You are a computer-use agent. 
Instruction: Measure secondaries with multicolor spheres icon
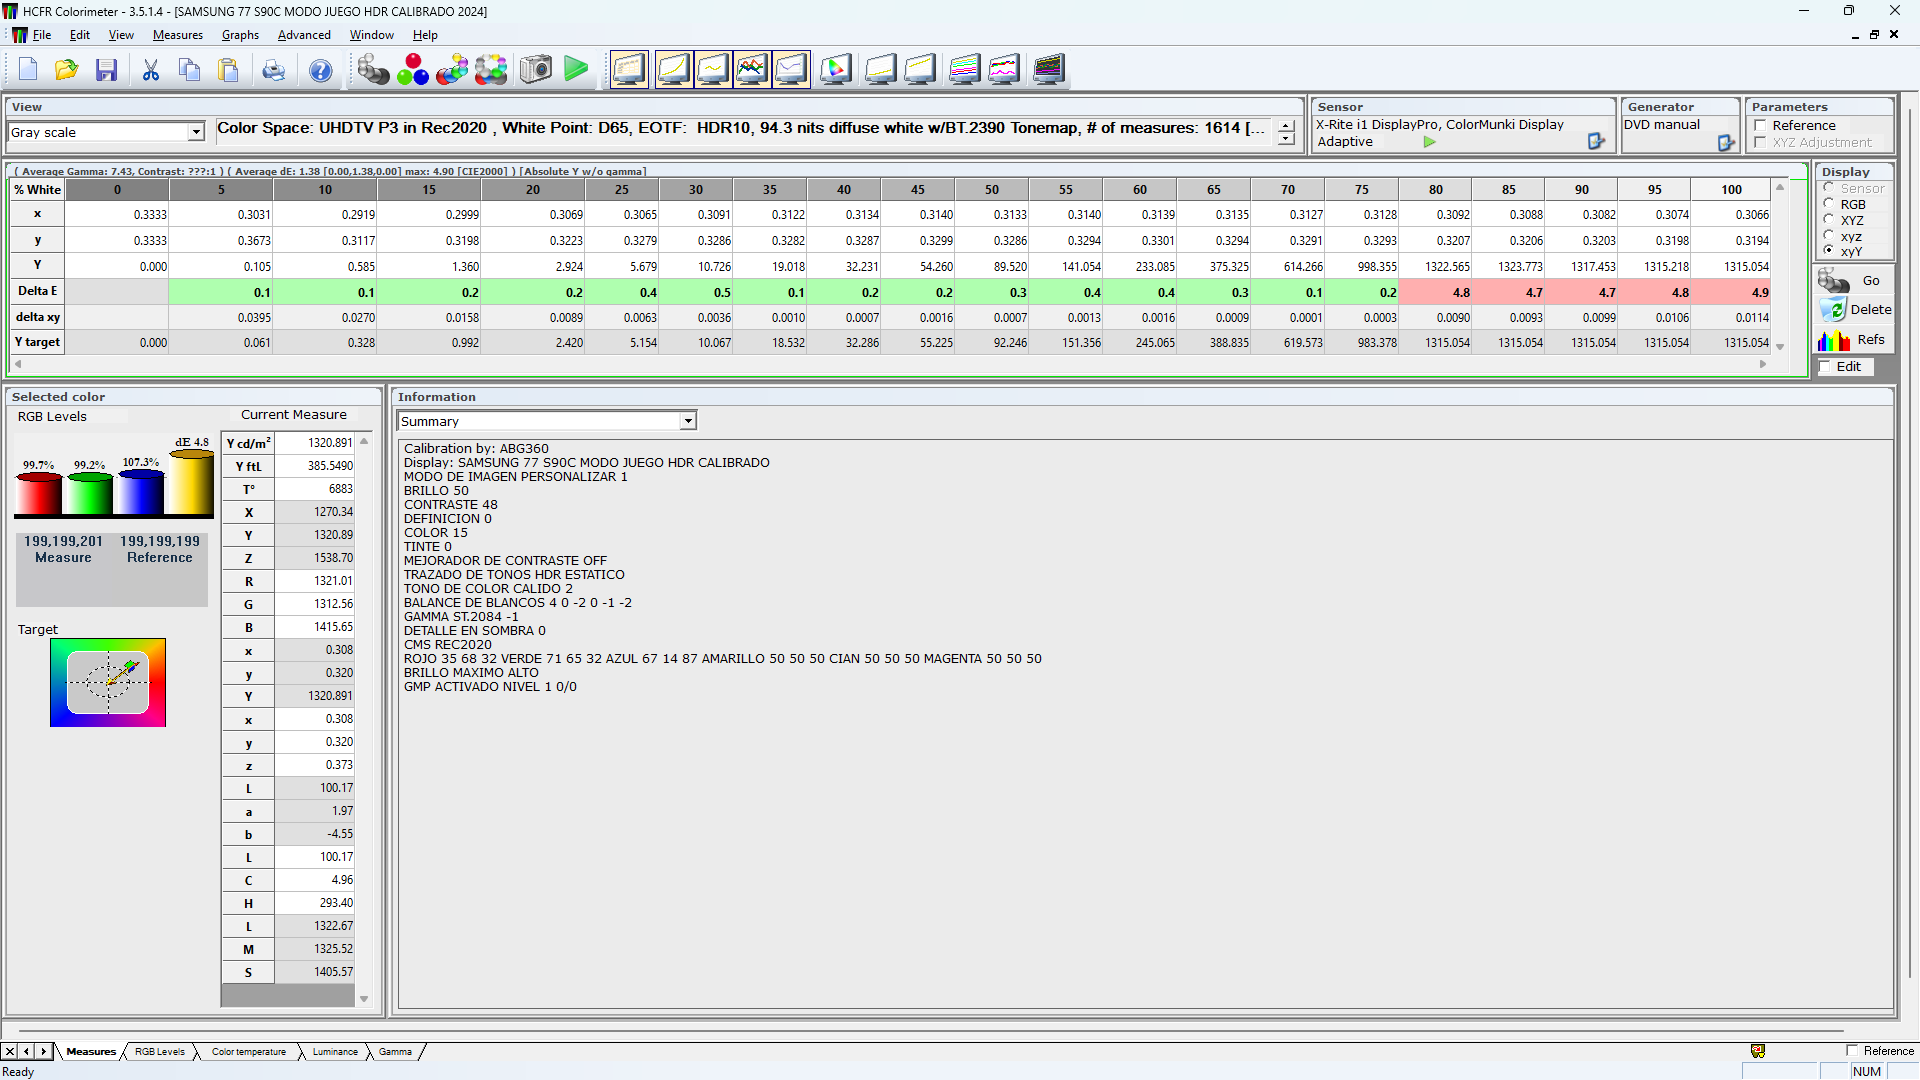click(452, 70)
